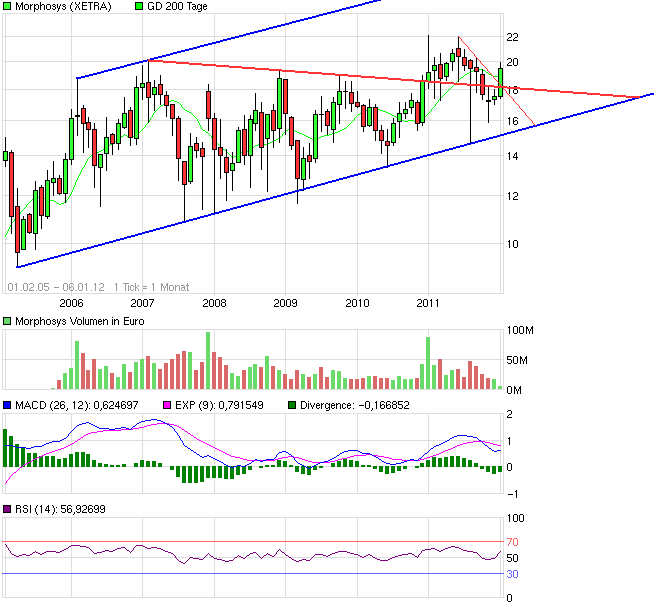Click the 'EXP (9): 0,791549' readout
The height and width of the screenshot is (606, 654).
pyautogui.click(x=219, y=405)
